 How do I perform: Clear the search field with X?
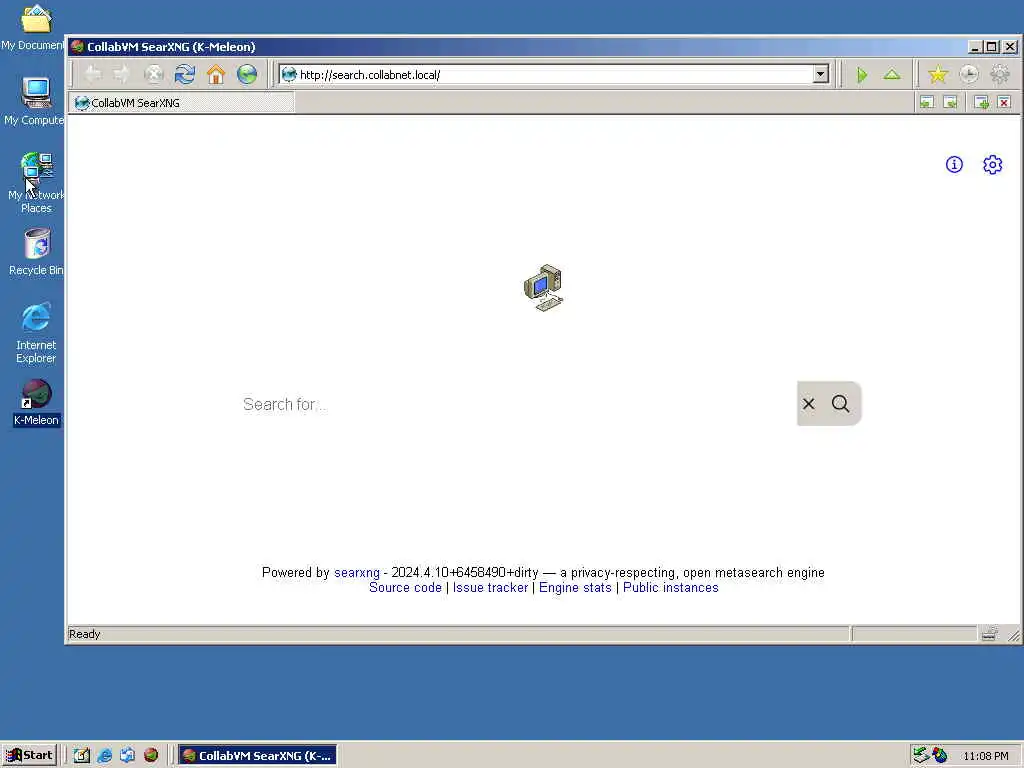(x=808, y=404)
